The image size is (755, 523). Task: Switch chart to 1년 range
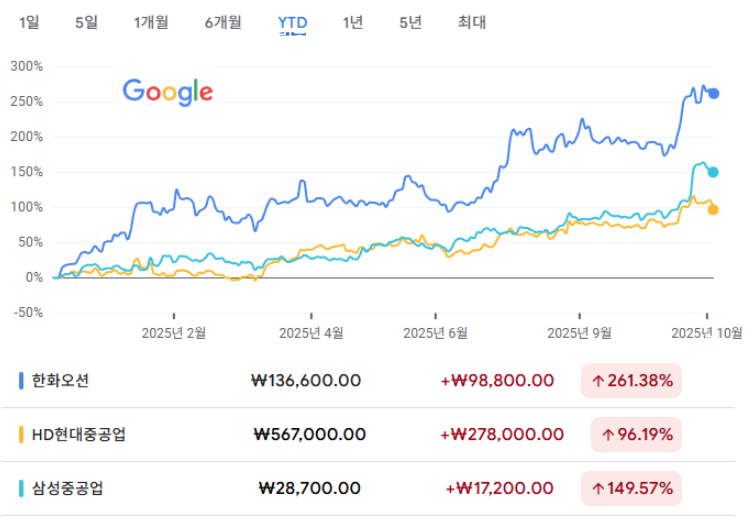click(352, 22)
